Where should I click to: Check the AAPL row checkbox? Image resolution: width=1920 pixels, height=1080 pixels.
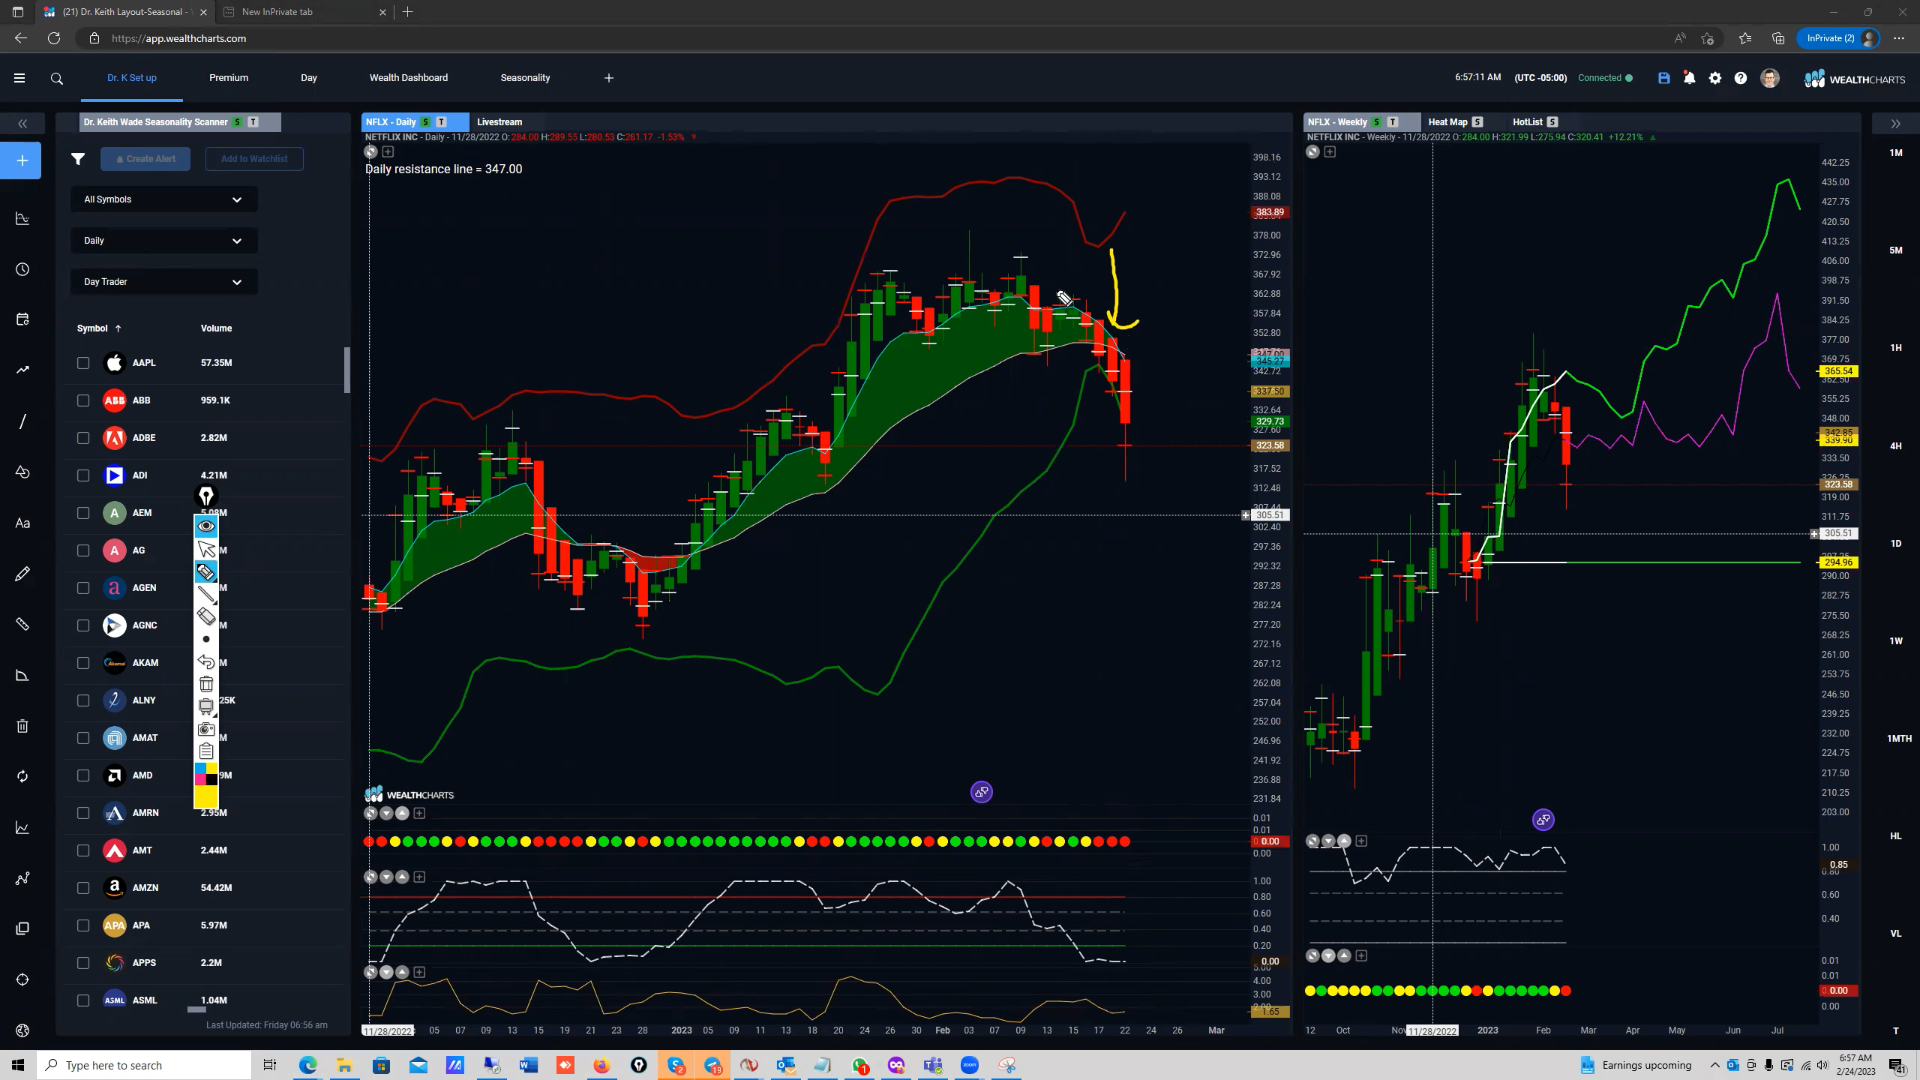83,363
